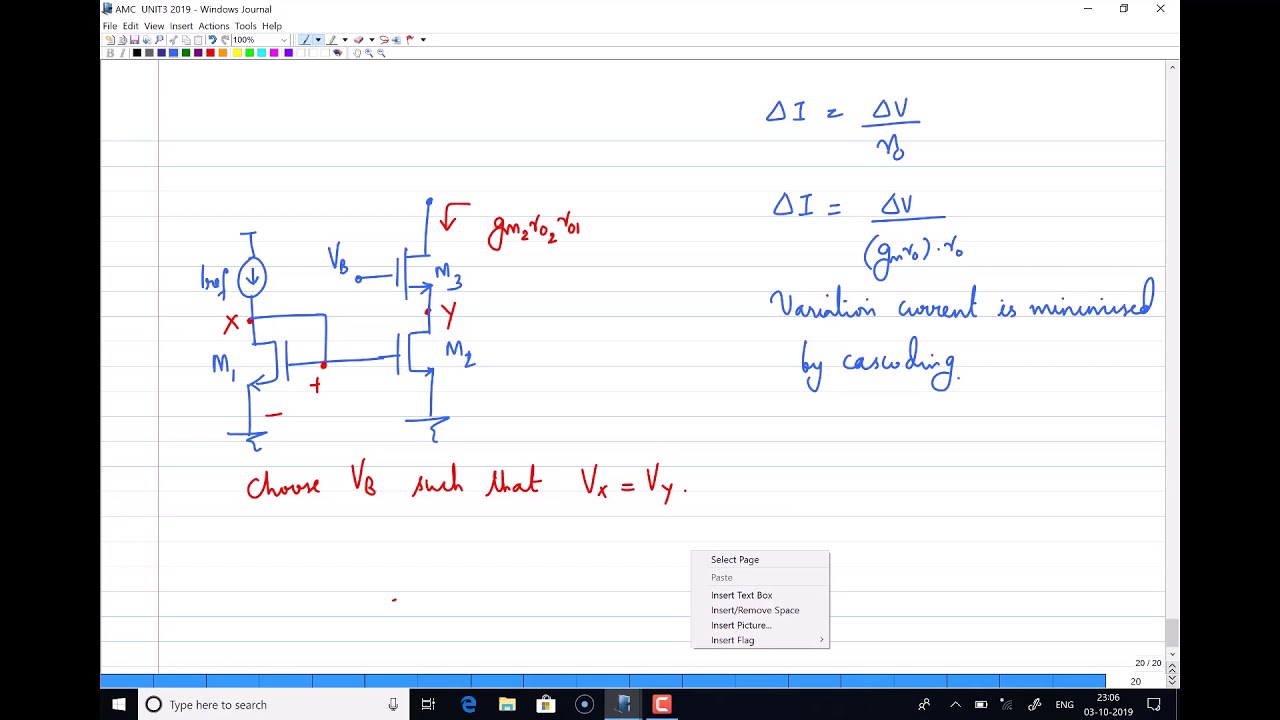
Task: Select the Eraser tool
Action: (x=358, y=40)
